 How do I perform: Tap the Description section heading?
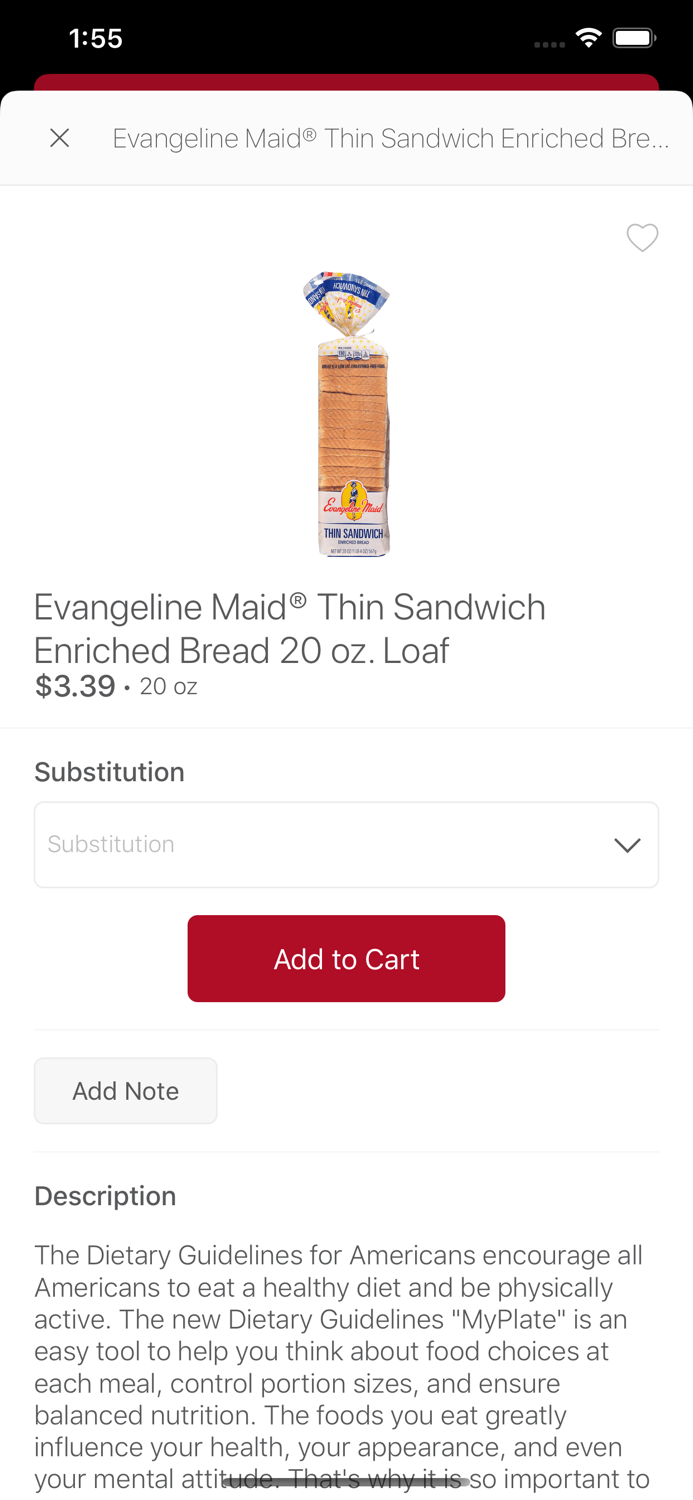[x=105, y=1196]
